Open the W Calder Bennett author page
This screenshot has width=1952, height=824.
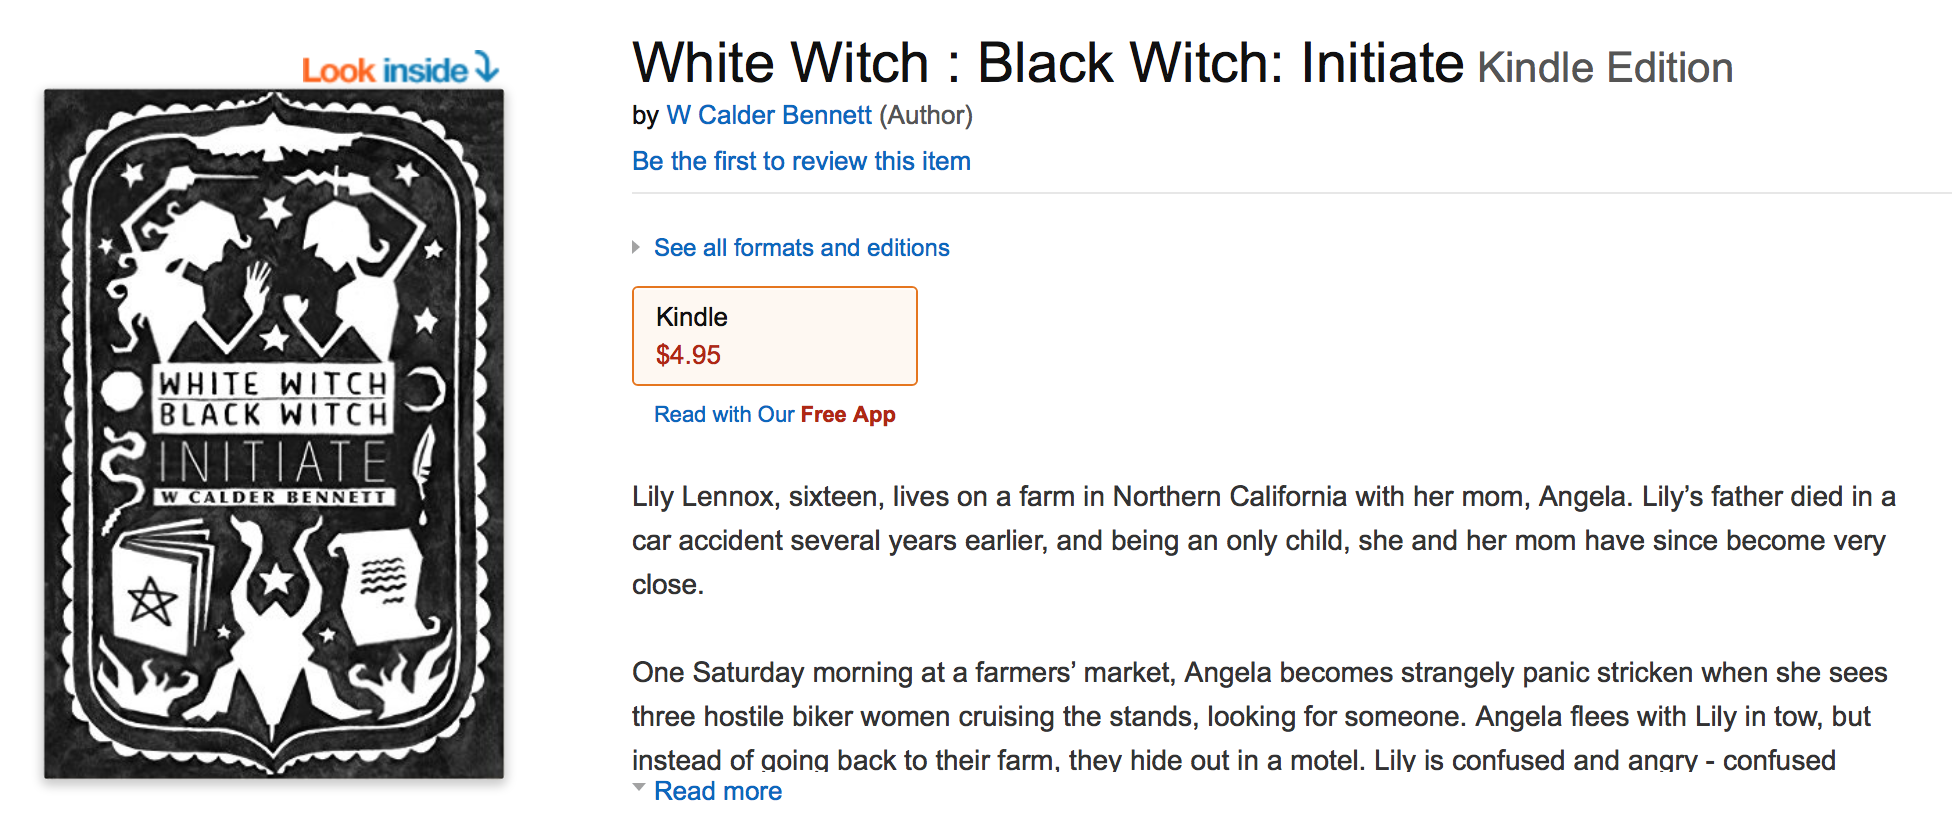tap(769, 116)
